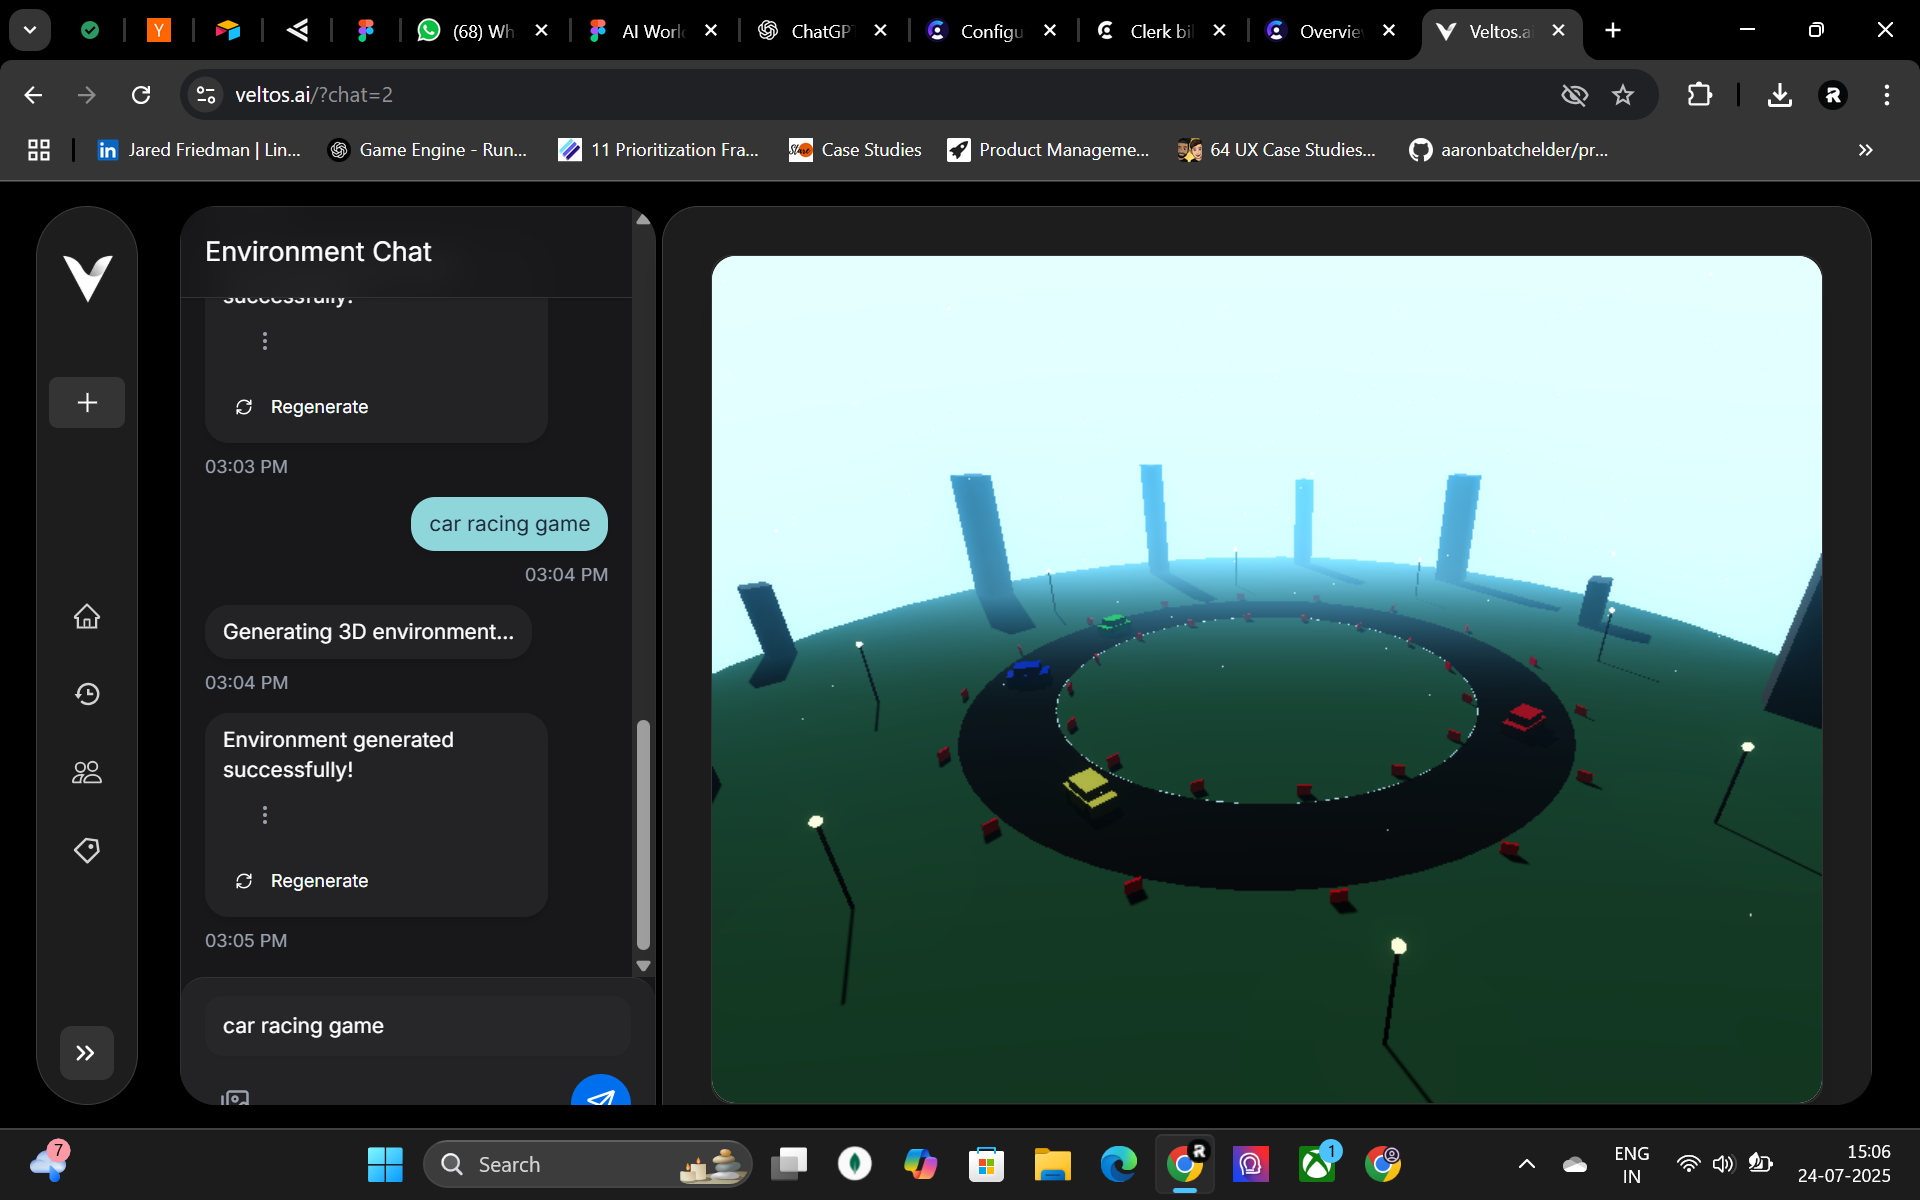Open the pinned Y Combinator tab
Image resolution: width=1920 pixels, height=1200 pixels.
tap(159, 31)
